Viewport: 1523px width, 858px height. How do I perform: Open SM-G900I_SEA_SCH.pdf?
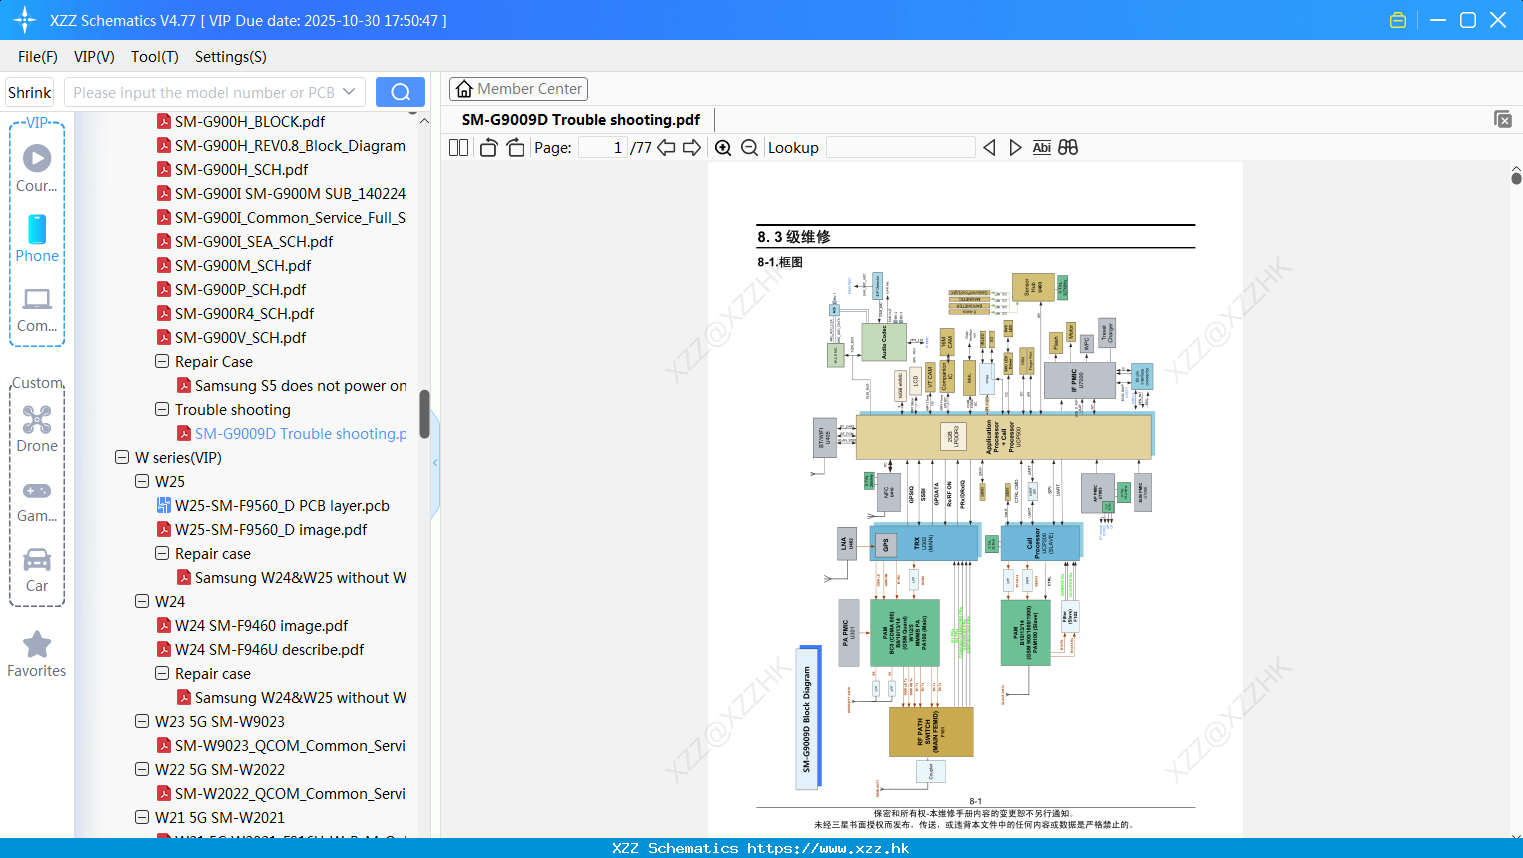(x=254, y=242)
